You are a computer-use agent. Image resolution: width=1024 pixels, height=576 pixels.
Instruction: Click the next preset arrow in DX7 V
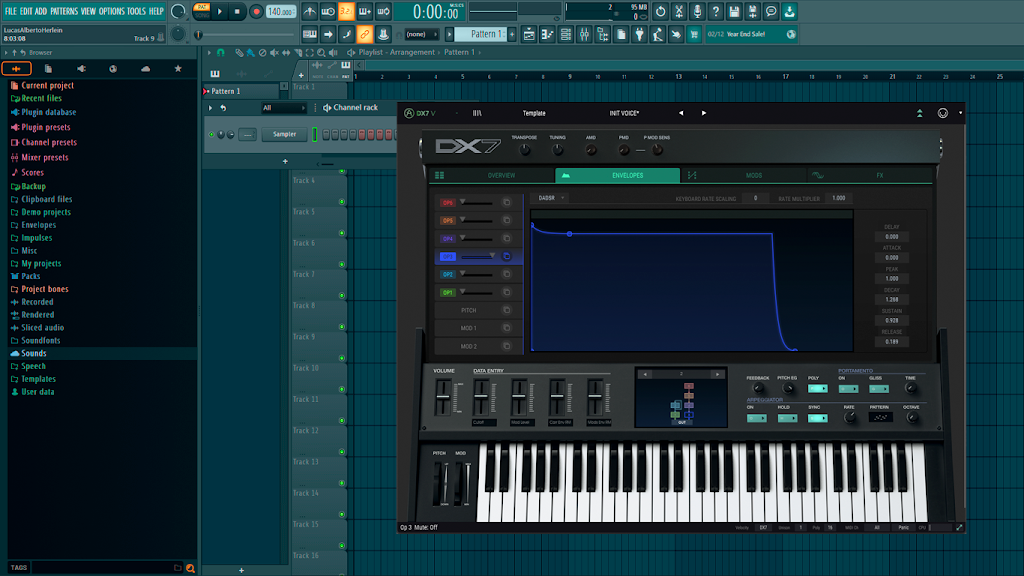704,113
